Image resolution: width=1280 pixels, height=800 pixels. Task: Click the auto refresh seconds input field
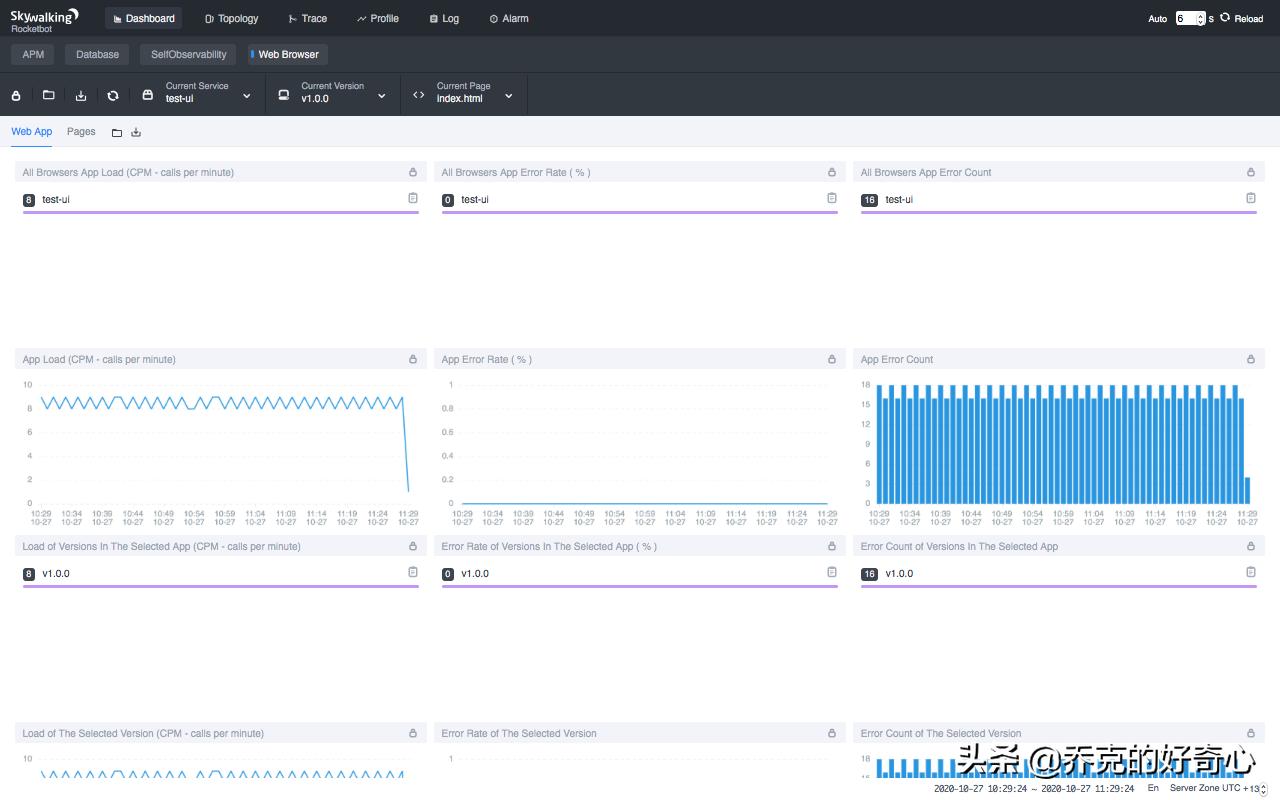(x=1187, y=19)
